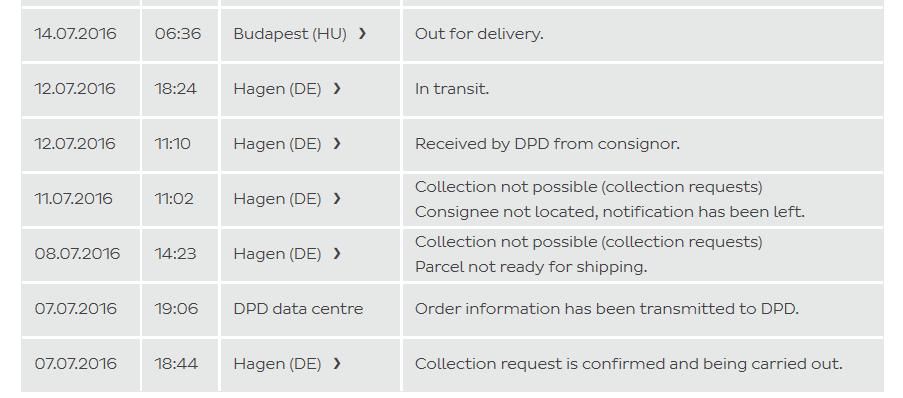Expand the Budapest (HU) depot chevron
Image resolution: width=903 pixels, height=398 pixels.
(362, 33)
